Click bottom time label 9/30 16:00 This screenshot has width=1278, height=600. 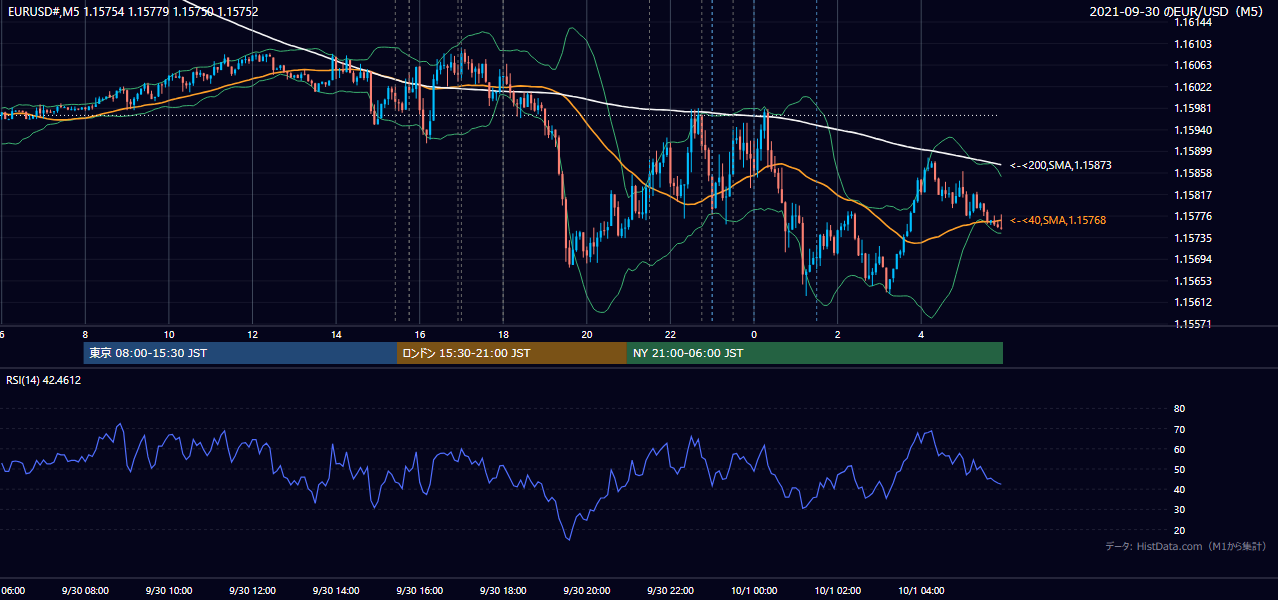[x=420, y=591]
